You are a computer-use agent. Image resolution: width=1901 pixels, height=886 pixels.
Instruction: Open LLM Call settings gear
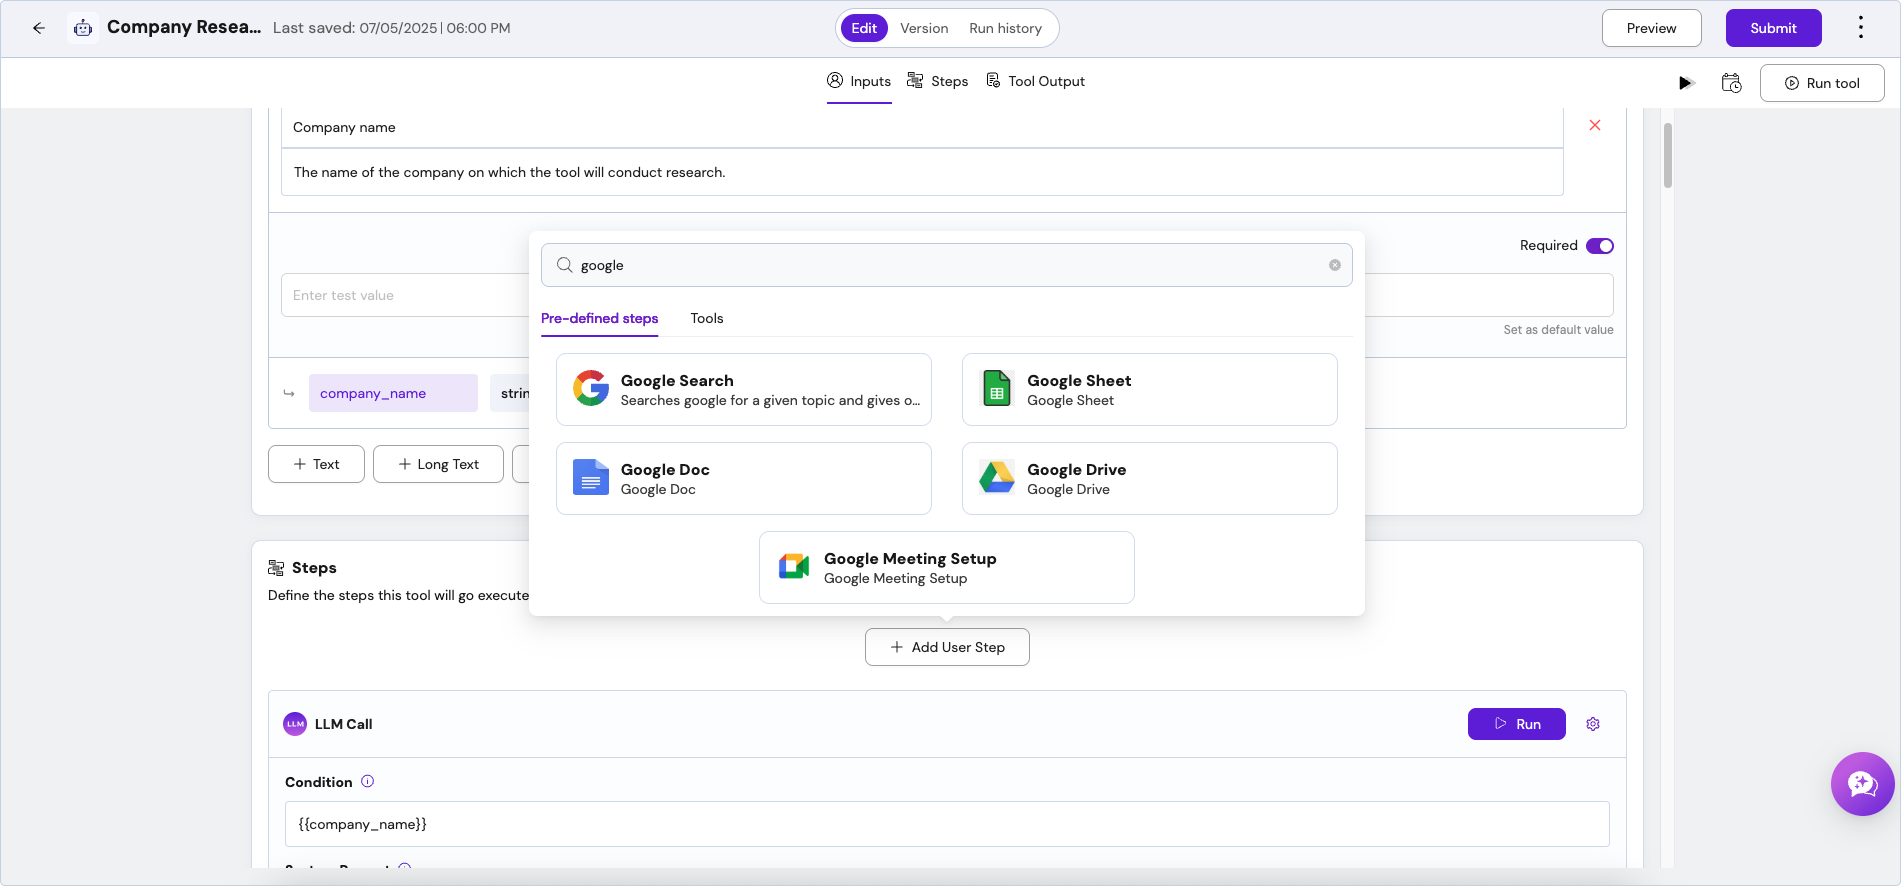(x=1593, y=724)
